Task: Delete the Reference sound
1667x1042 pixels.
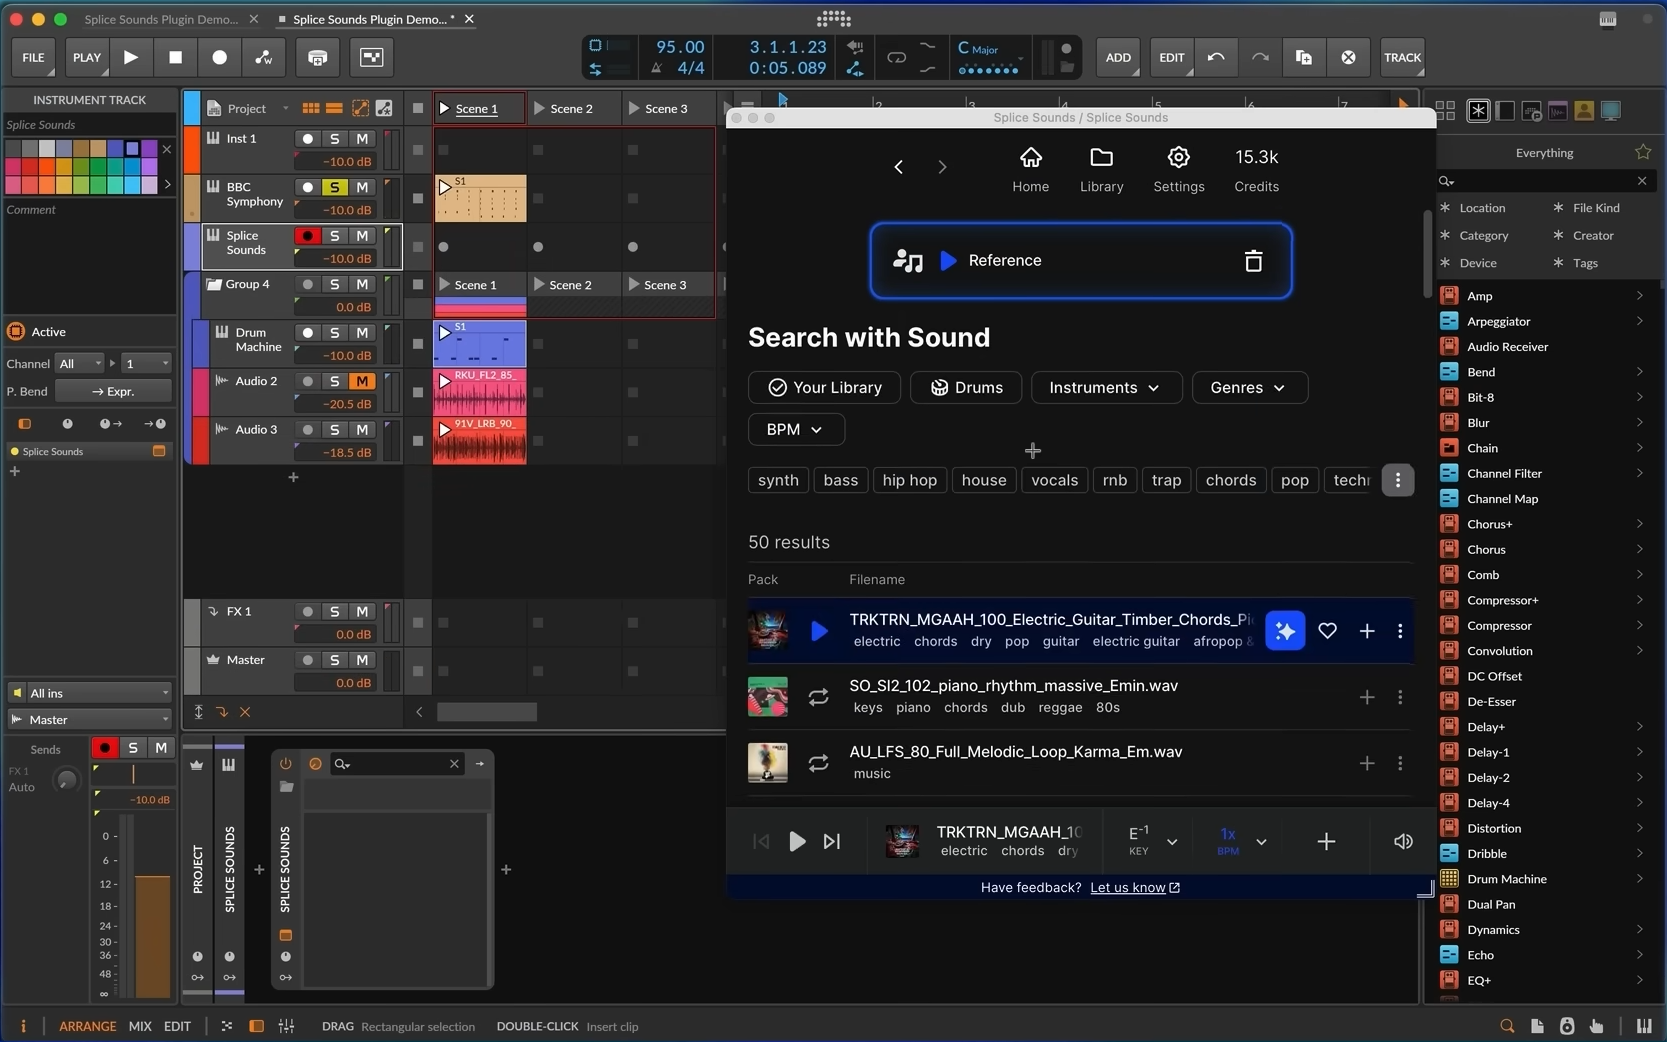Action: tap(1253, 261)
